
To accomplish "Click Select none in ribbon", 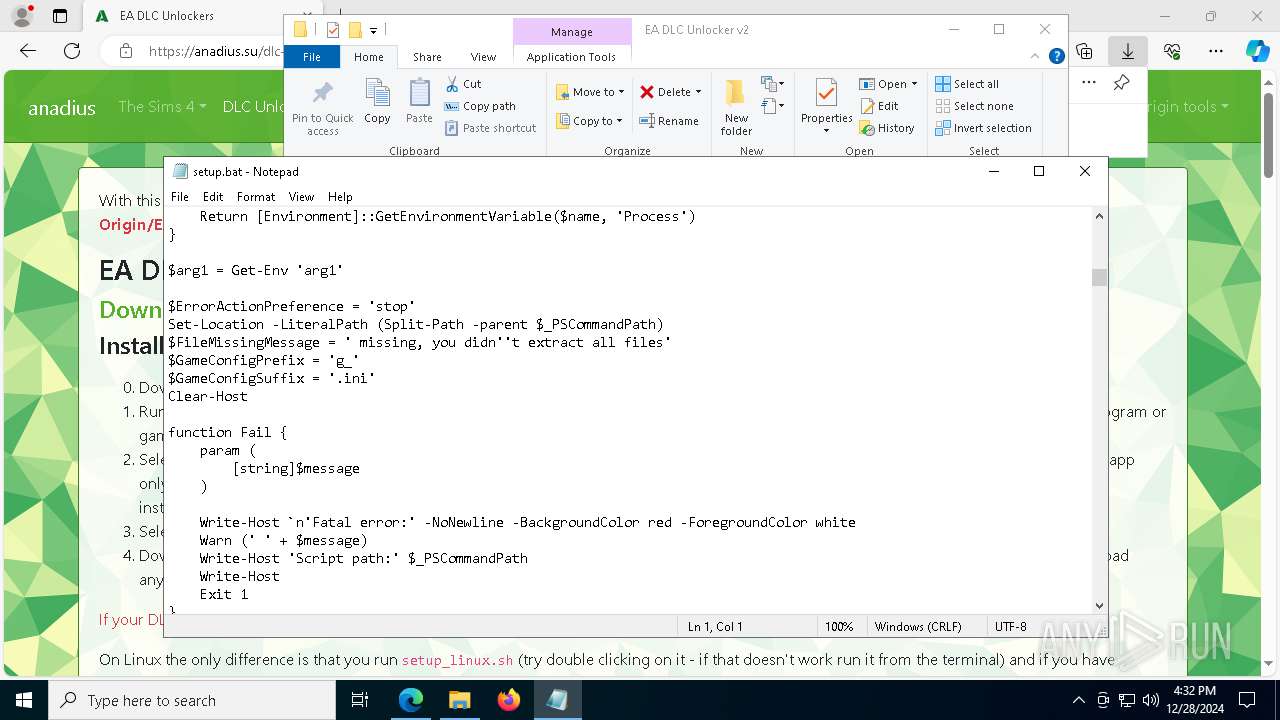I will [974, 106].
